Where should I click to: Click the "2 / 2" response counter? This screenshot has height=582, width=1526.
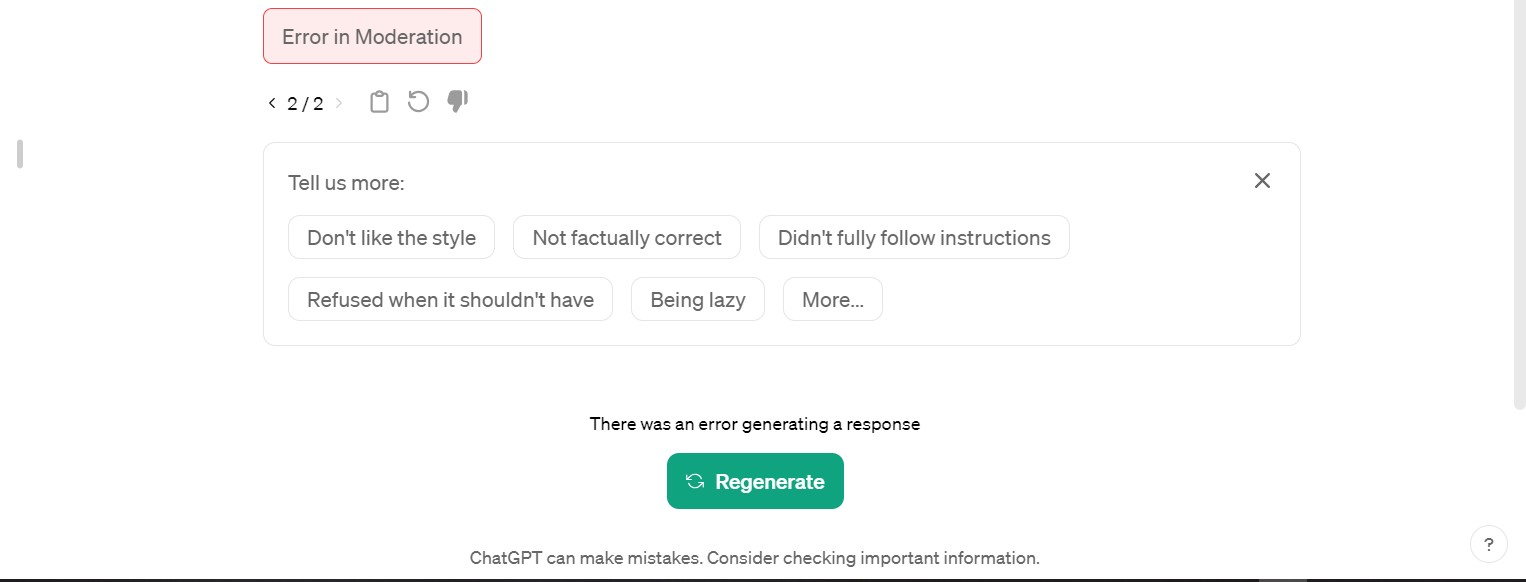point(305,102)
